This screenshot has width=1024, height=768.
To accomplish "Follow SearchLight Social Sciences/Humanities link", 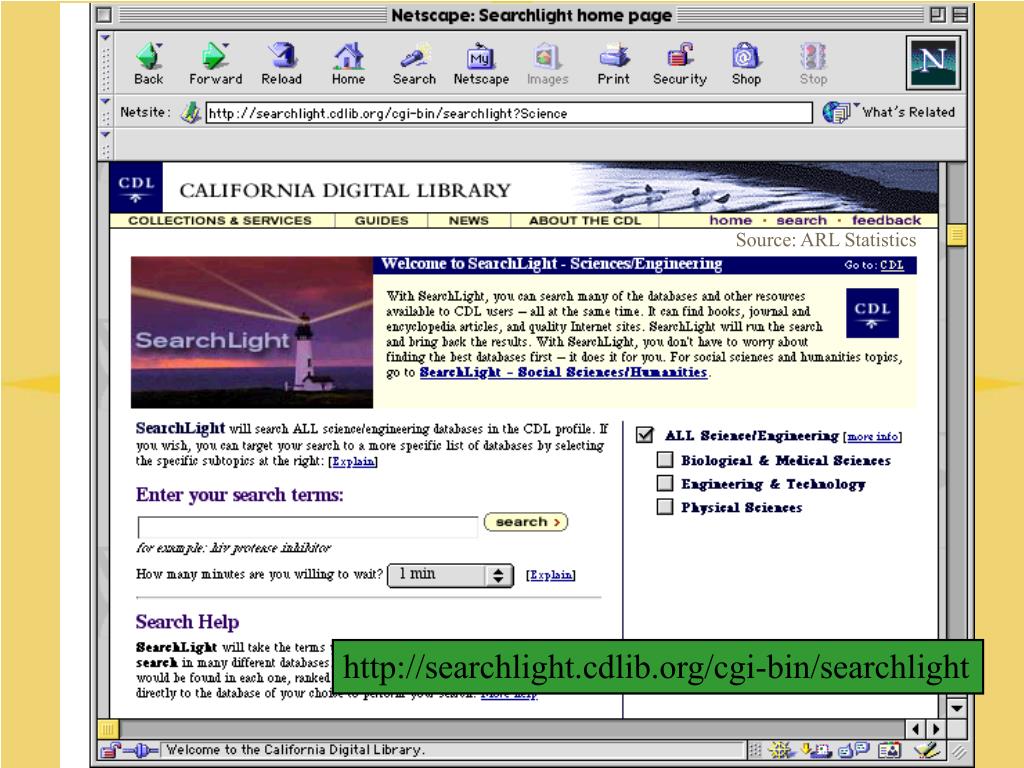I will click(x=563, y=372).
